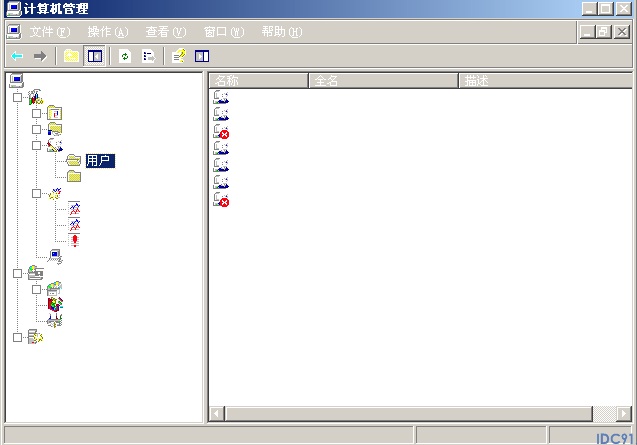Toggle the expander box beside Shared Folders
The width and height of the screenshot is (637, 445).
click(x=36, y=129)
